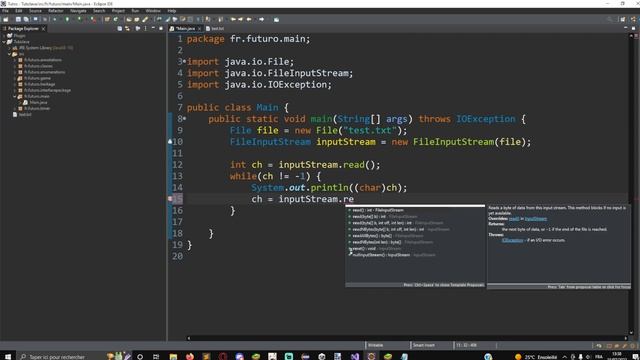640x360 pixels.
Task: Expand the Main.java tree node
Action: (20, 102)
